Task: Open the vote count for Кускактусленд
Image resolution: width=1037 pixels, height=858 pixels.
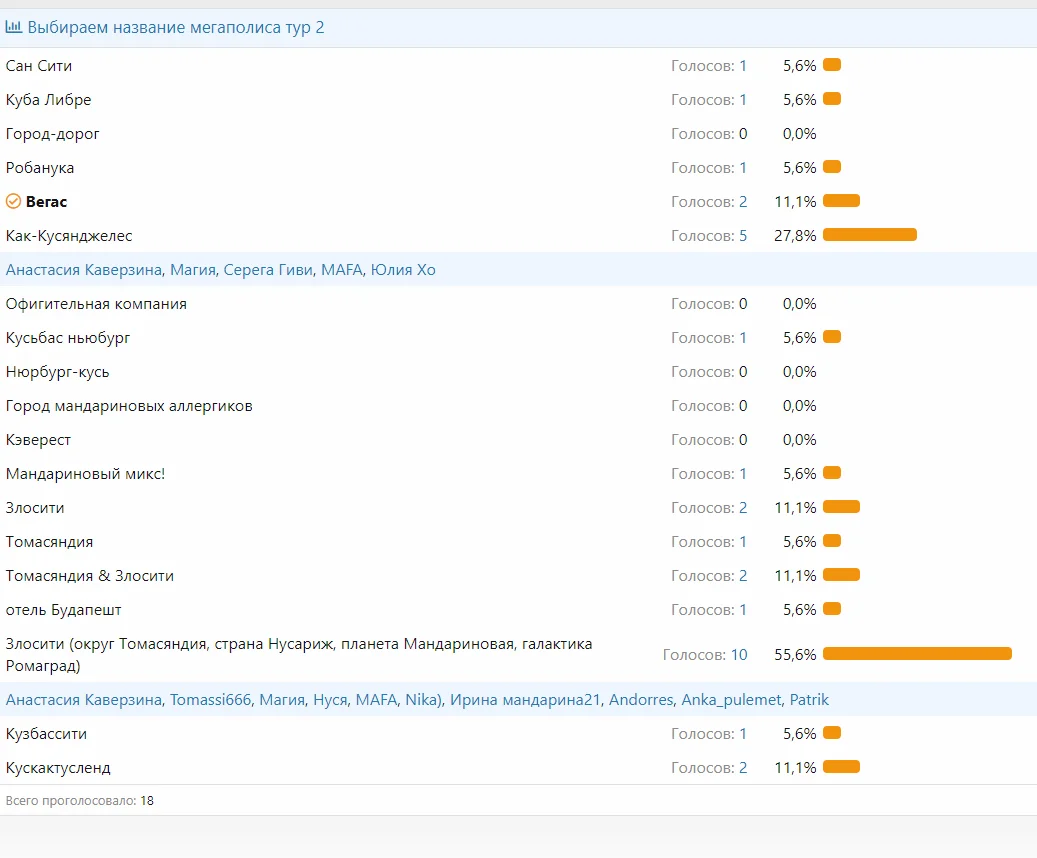Action: pyautogui.click(x=742, y=768)
